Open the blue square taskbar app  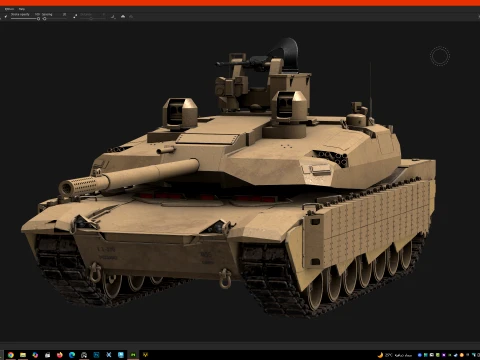click(x=96, y=355)
